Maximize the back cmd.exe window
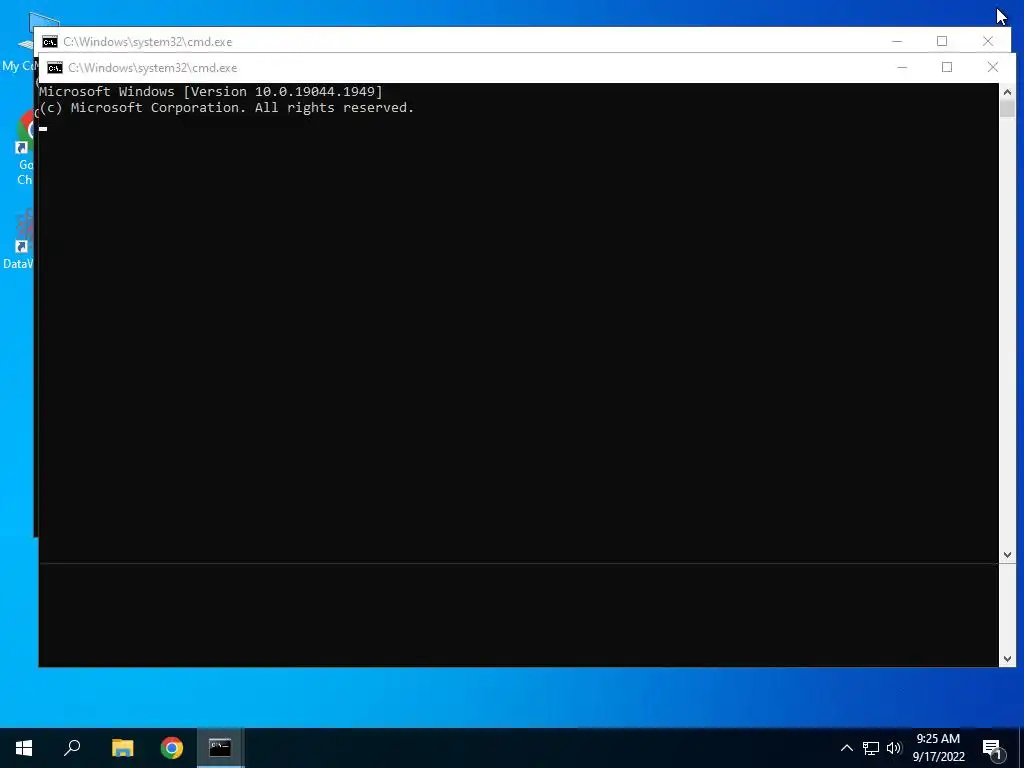Viewport: 1024px width, 768px height. tap(942, 41)
